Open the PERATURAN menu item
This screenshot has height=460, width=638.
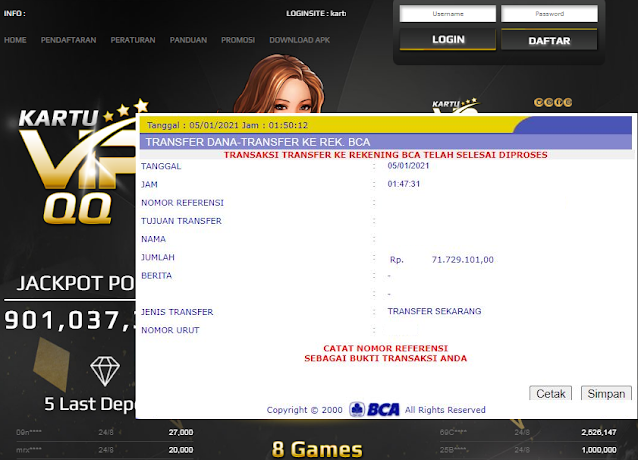coord(133,40)
